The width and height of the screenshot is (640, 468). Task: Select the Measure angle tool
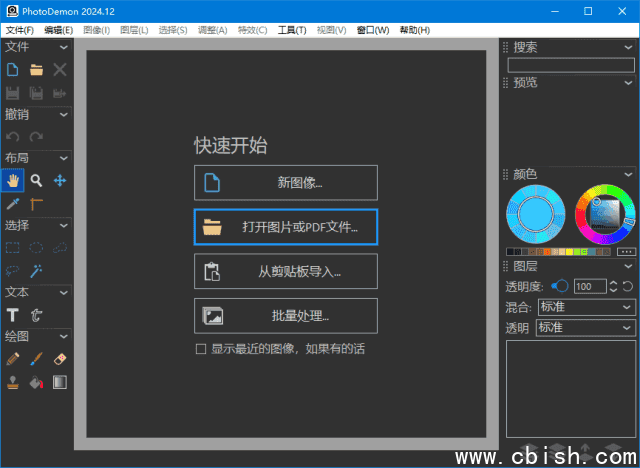coord(36,204)
